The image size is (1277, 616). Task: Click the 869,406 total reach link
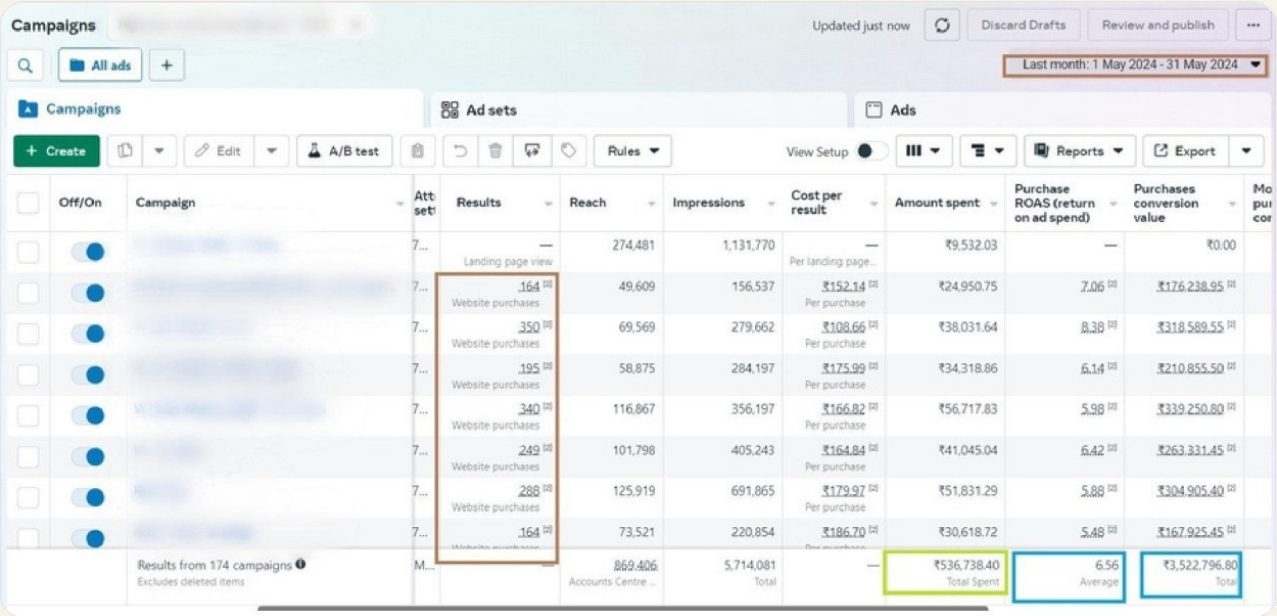click(635, 565)
